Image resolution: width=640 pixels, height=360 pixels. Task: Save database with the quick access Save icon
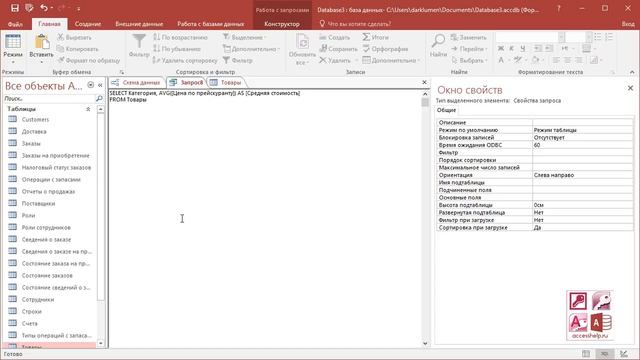(x=15, y=8)
